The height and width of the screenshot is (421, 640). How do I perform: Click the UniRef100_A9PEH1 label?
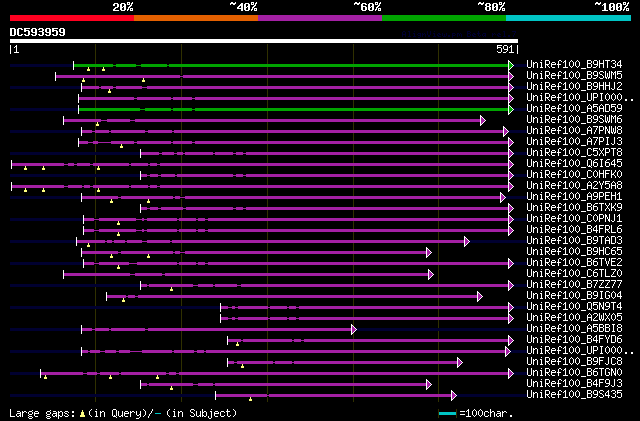pos(574,197)
